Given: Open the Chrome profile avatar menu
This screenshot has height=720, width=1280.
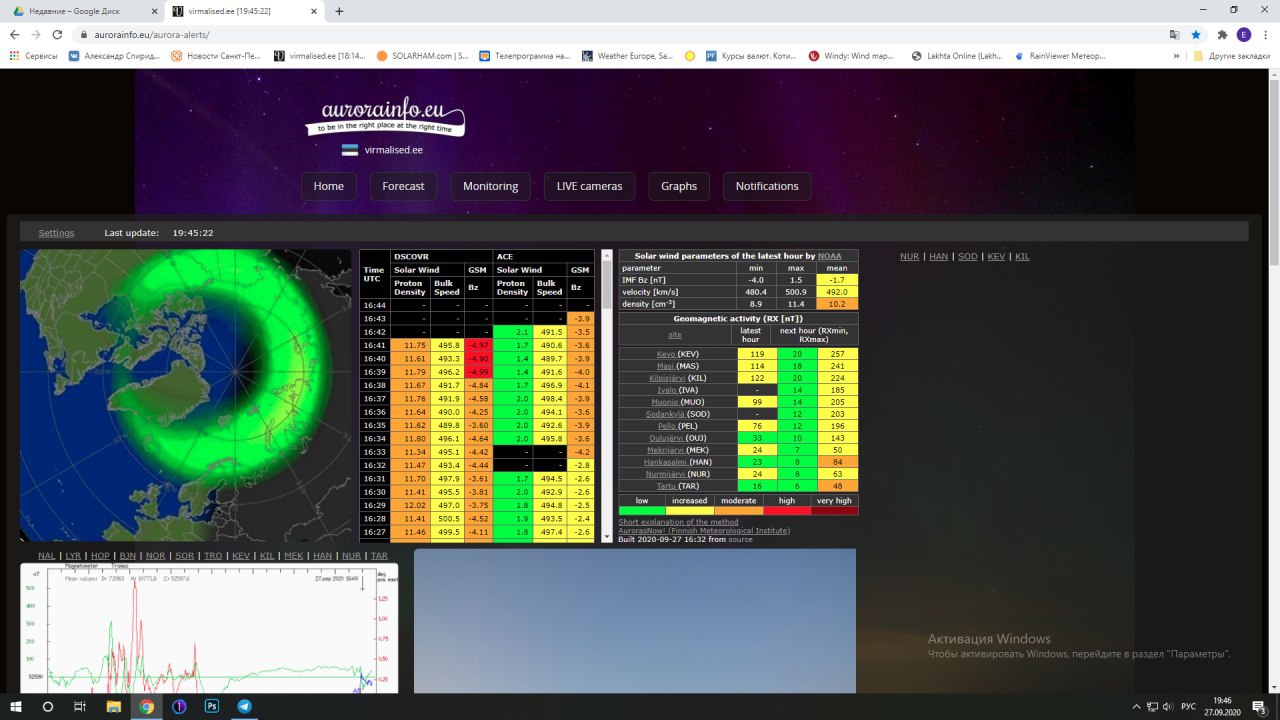Looking at the screenshot, I should tap(1243, 33).
